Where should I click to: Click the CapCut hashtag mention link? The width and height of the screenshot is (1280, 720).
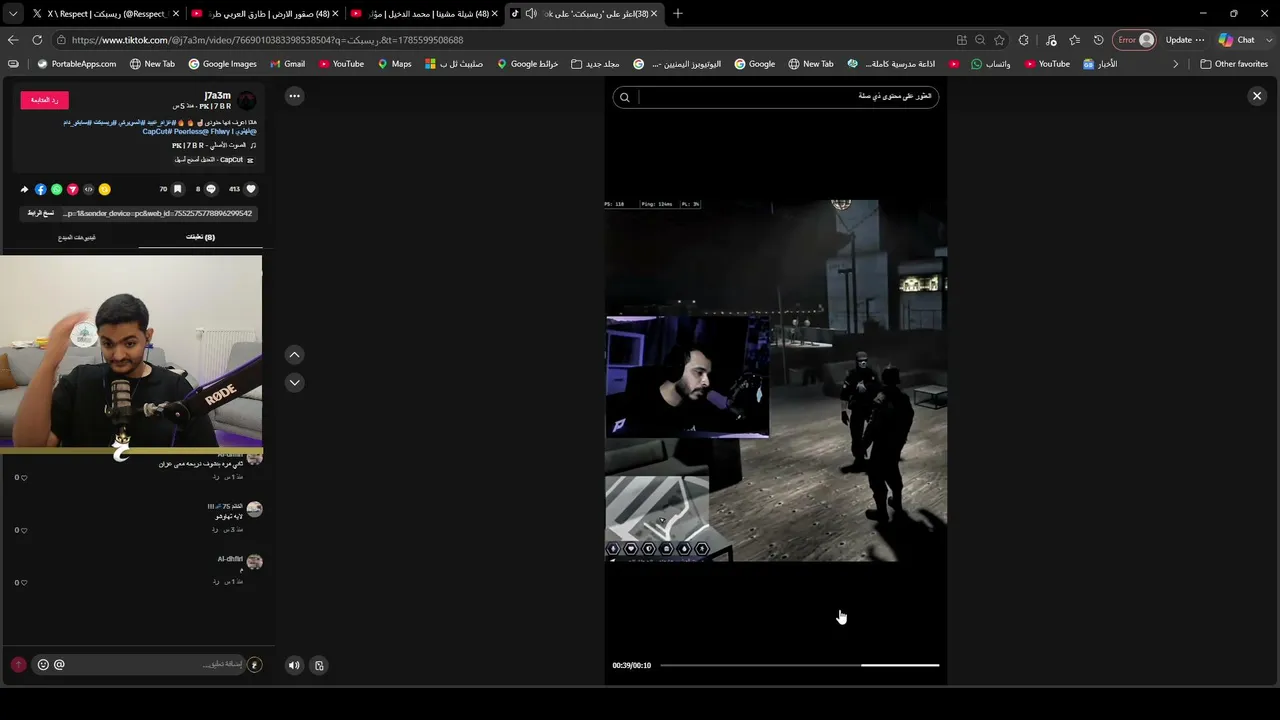[x=156, y=132]
